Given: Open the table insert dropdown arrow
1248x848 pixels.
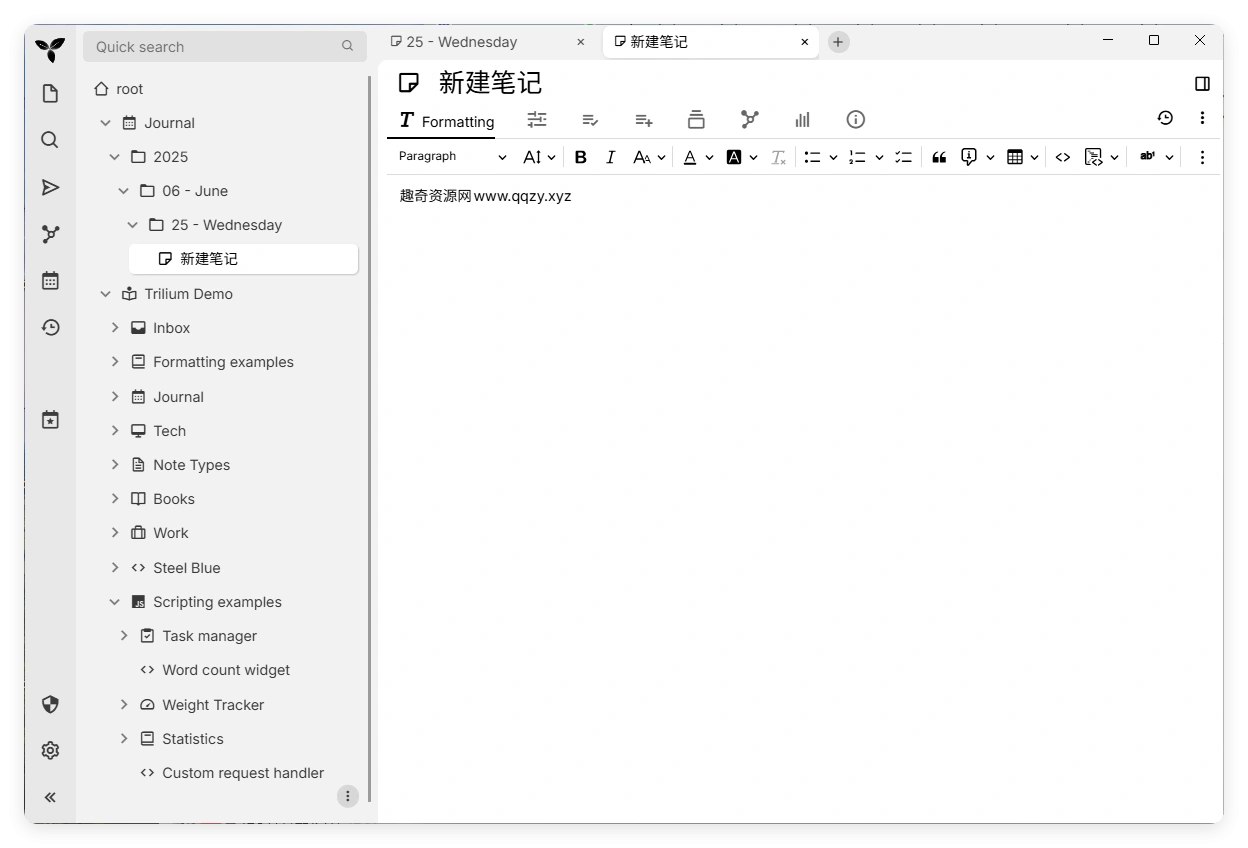Looking at the screenshot, I should click(1035, 157).
